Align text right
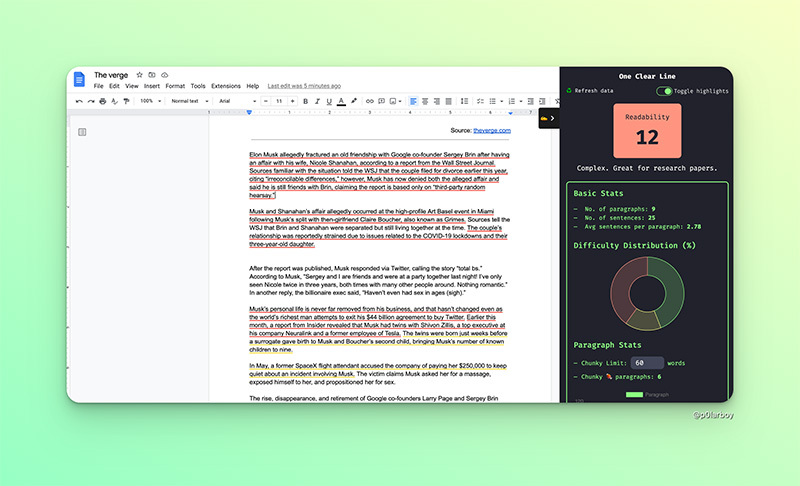This screenshot has height=486, width=800. (437, 101)
